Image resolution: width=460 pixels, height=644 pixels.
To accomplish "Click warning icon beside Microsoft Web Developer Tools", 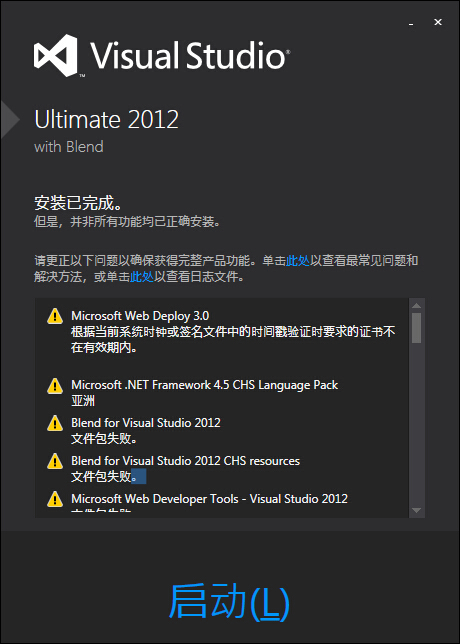I will (x=55, y=499).
